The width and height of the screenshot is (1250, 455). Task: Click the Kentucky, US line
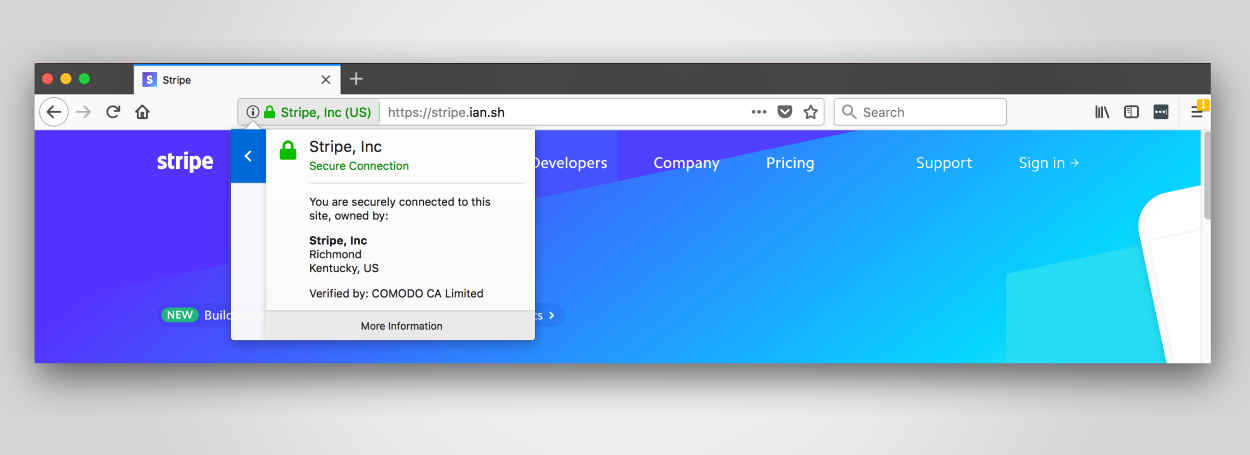point(344,269)
